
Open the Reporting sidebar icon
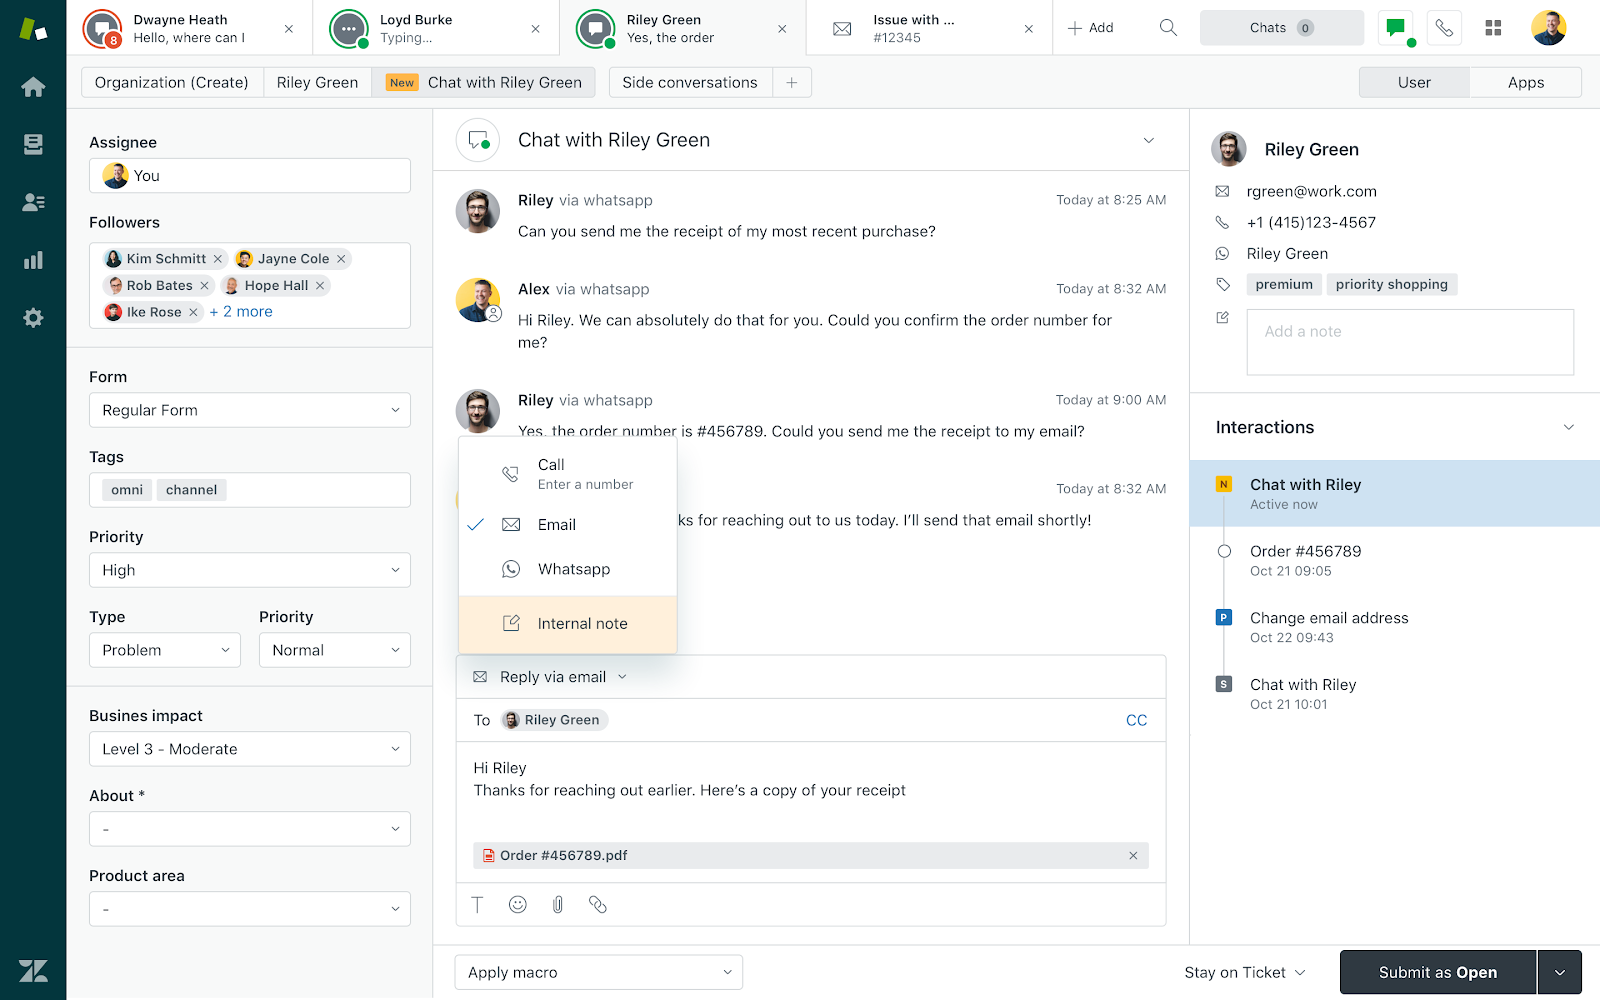(x=33, y=259)
